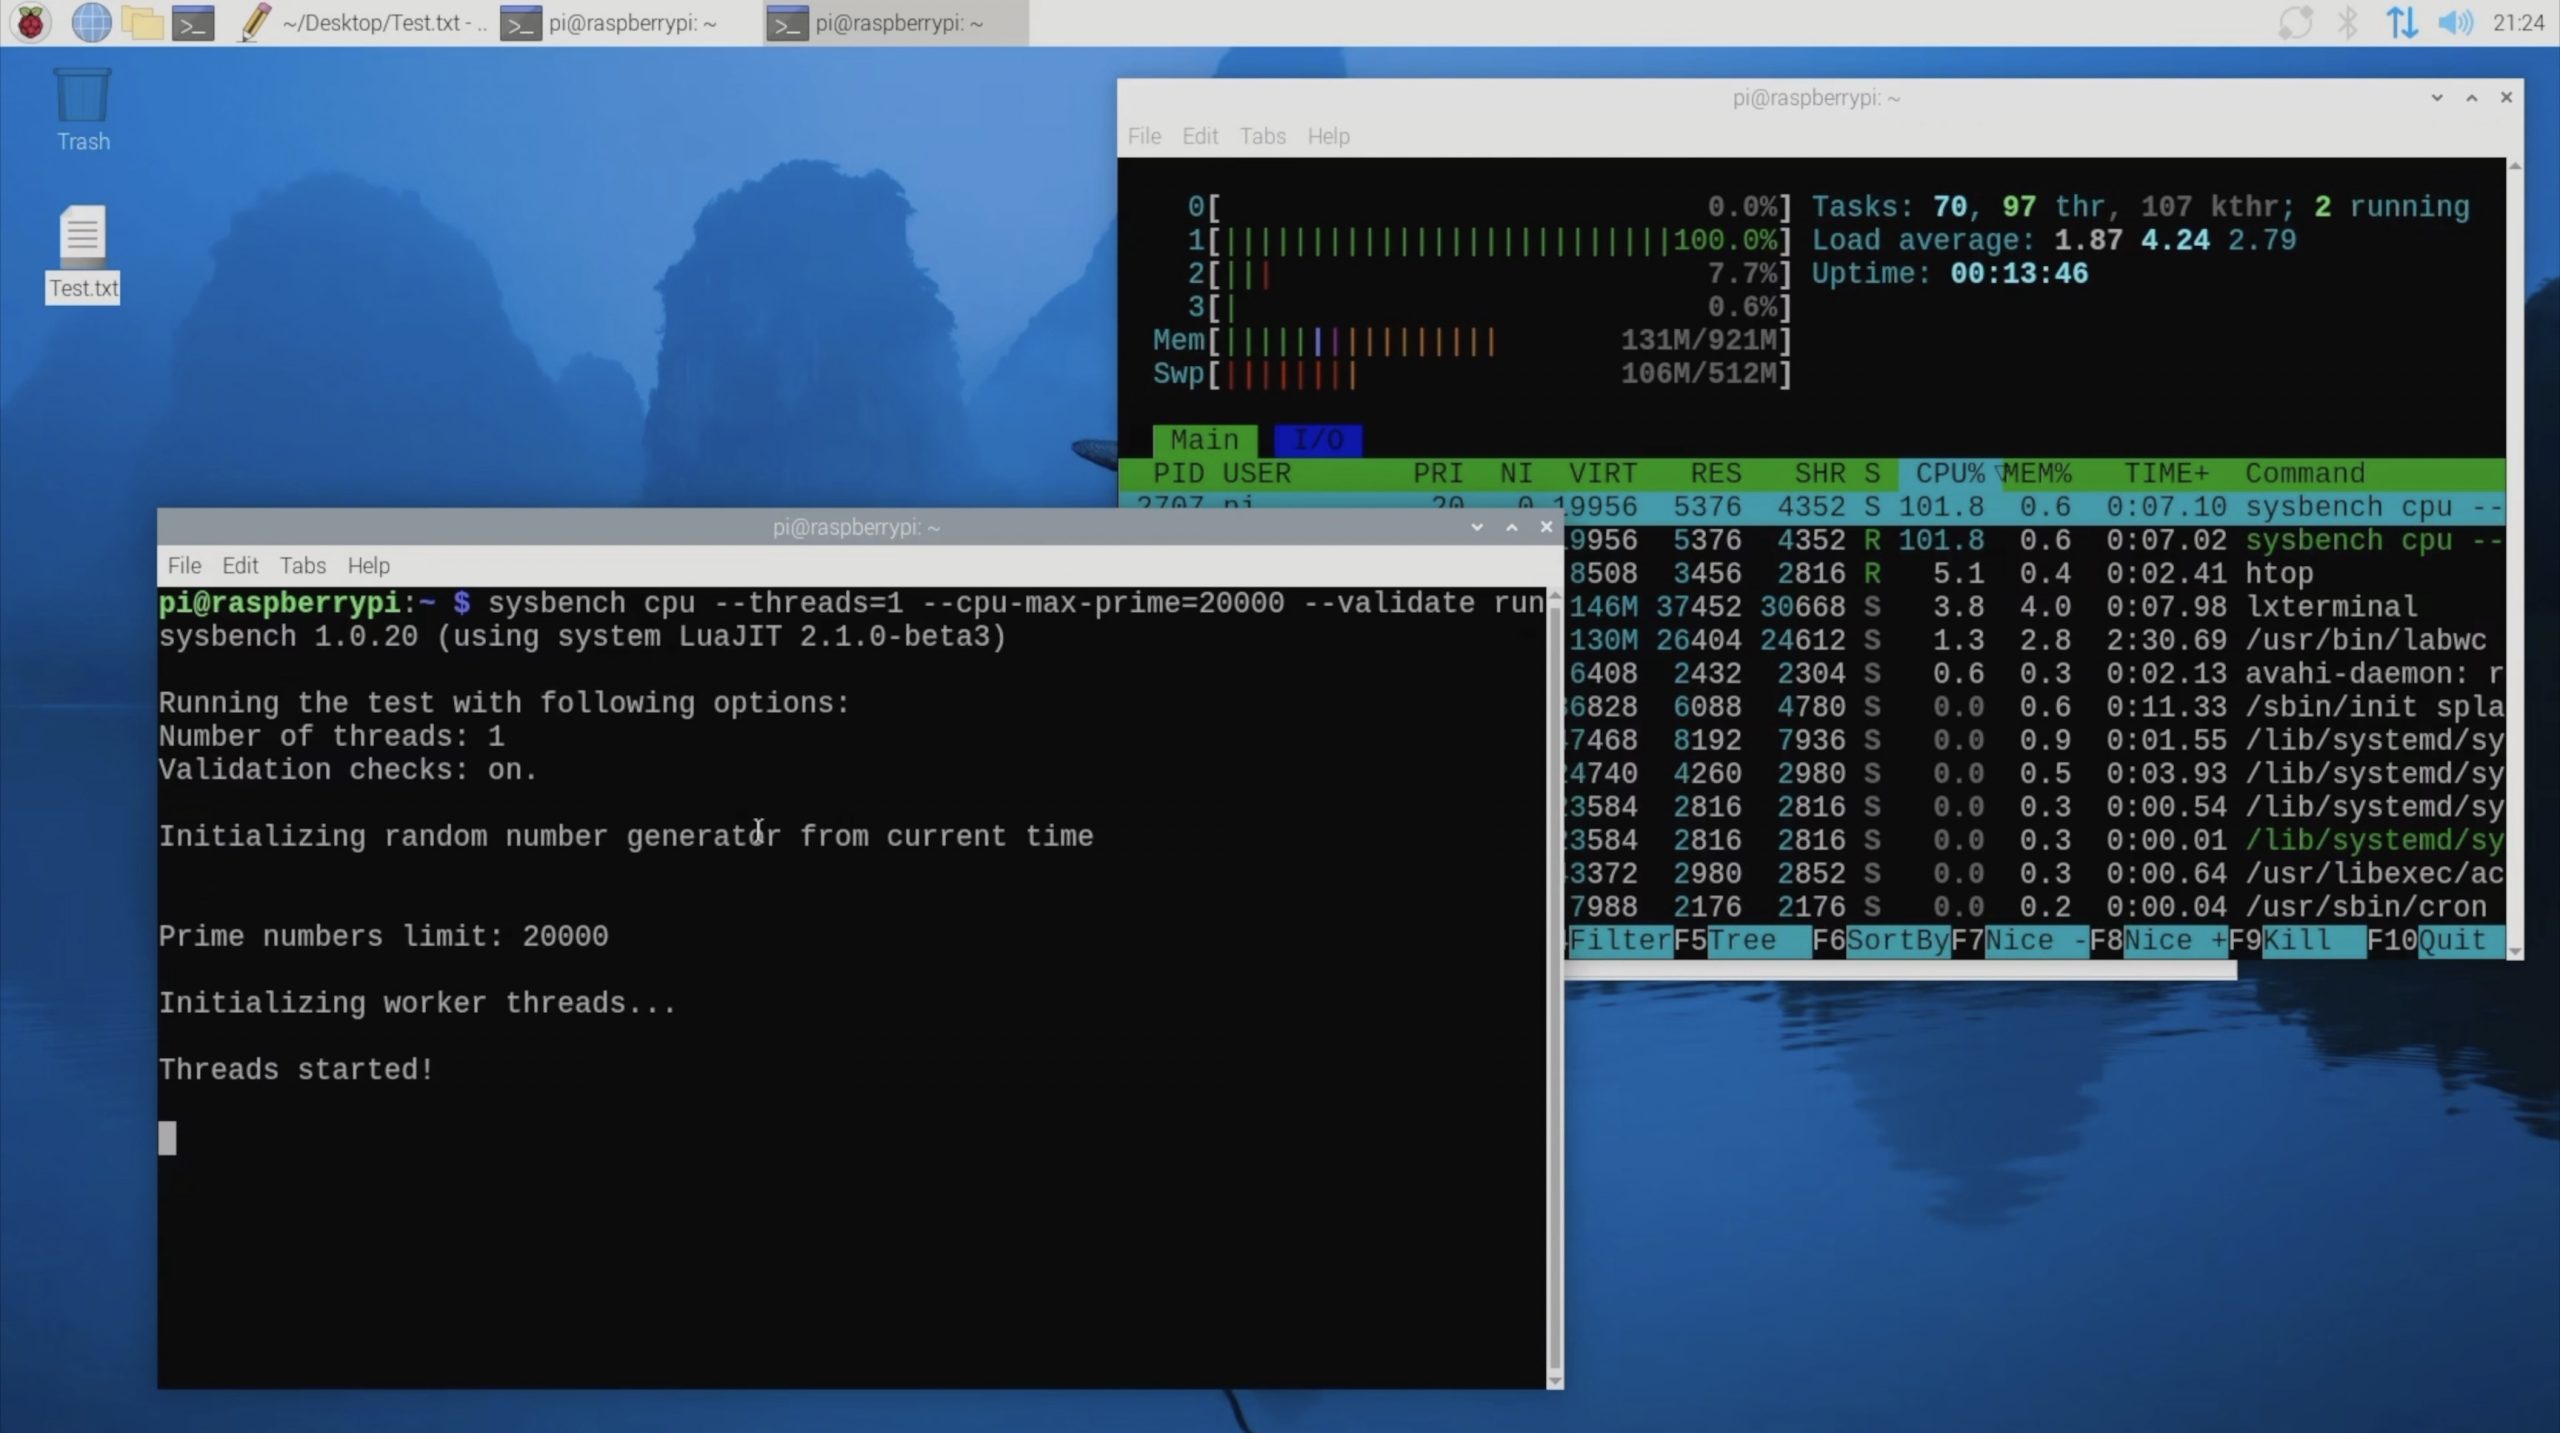This screenshot has height=1433, width=2560.
Task: Click the update notification tray icon
Action: pos(2295,22)
